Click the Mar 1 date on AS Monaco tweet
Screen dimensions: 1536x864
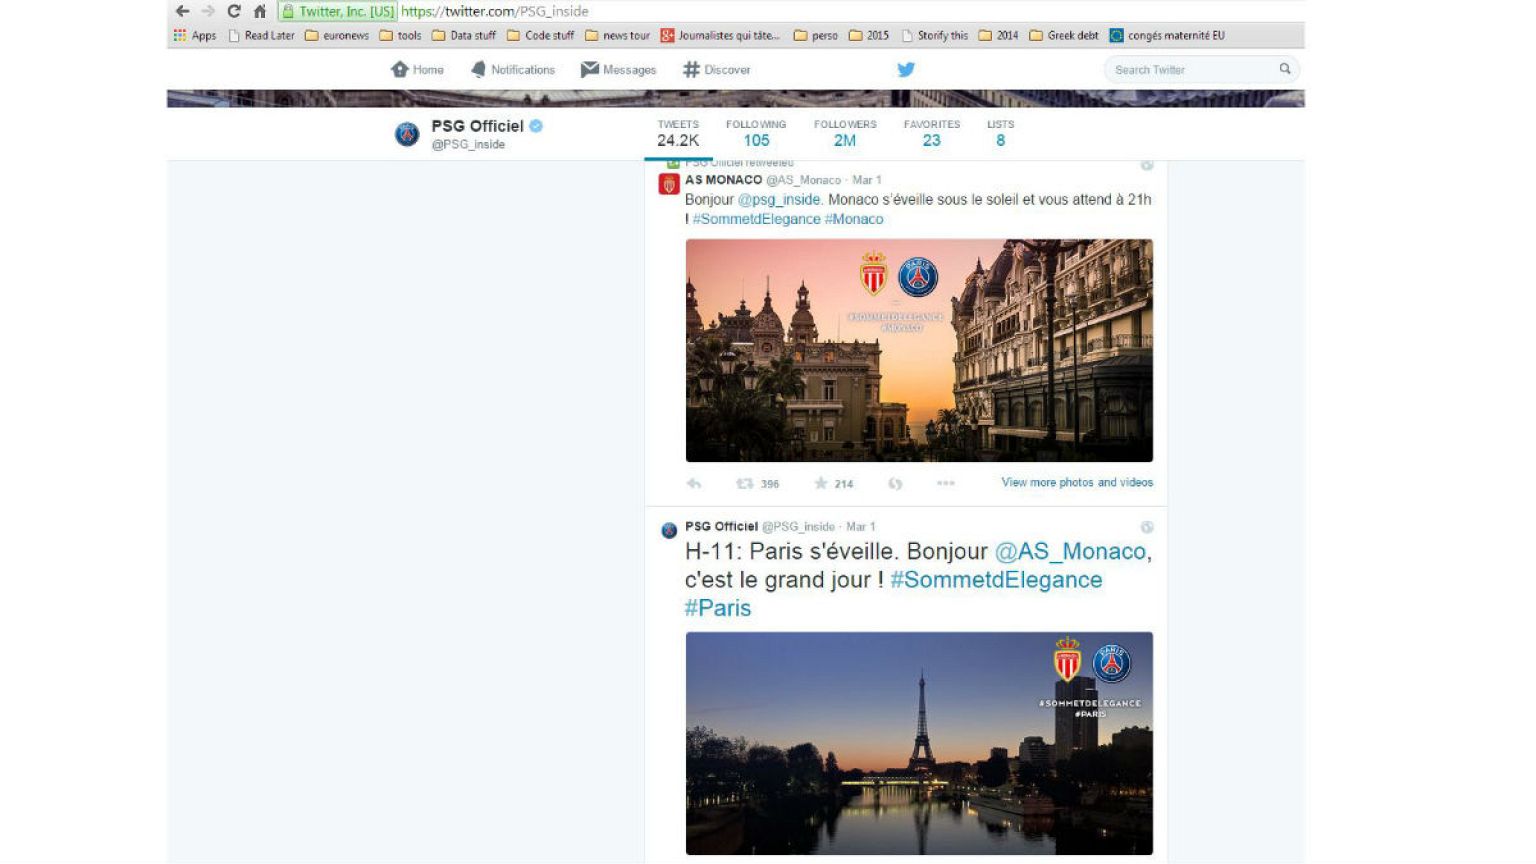tap(867, 180)
